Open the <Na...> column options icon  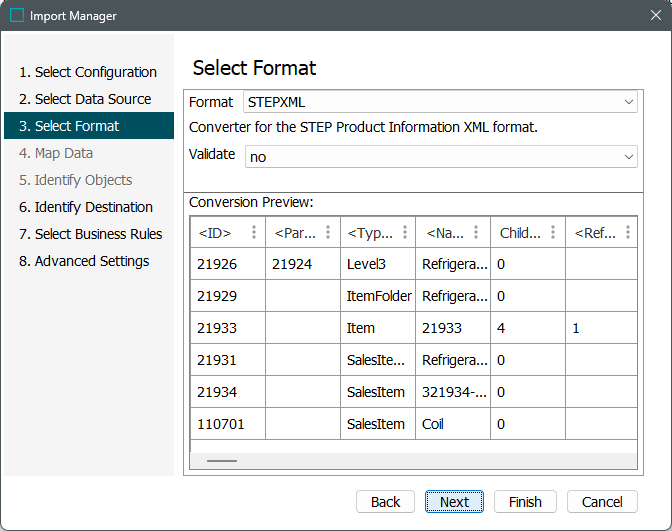coord(479,233)
